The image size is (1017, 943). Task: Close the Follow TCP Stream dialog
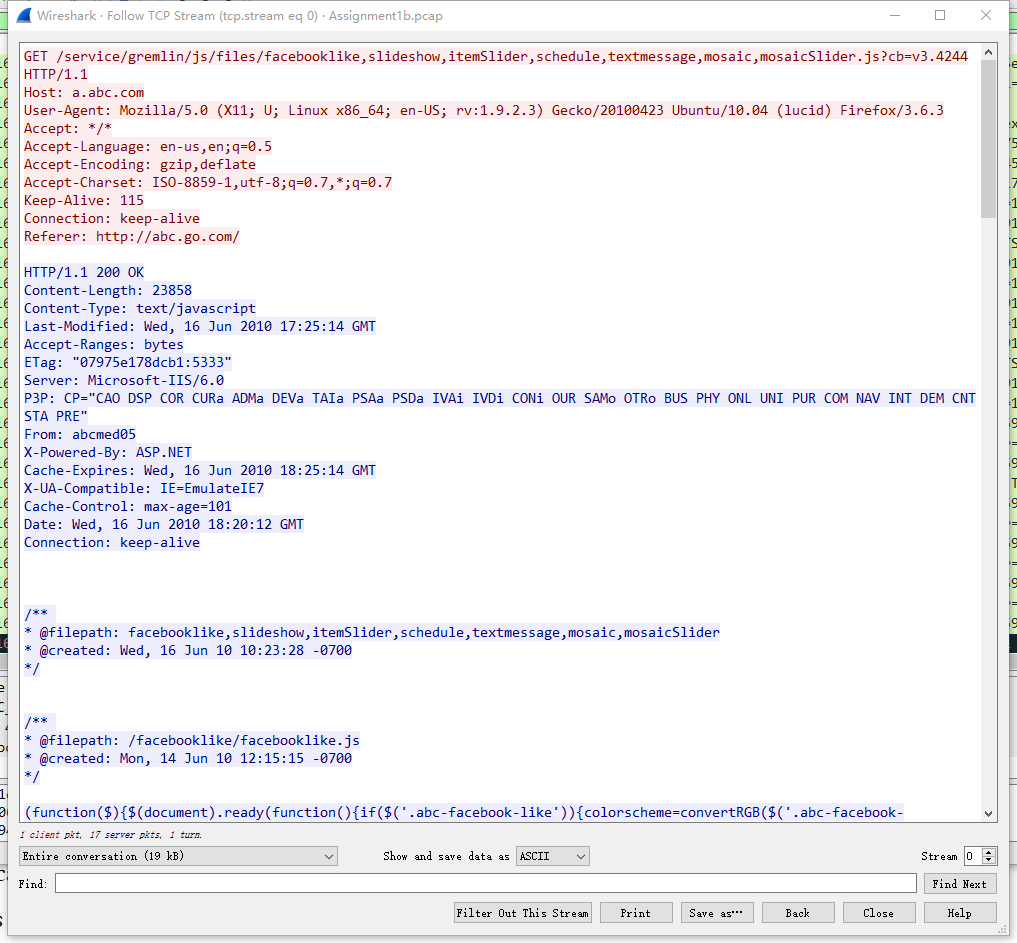tap(879, 912)
